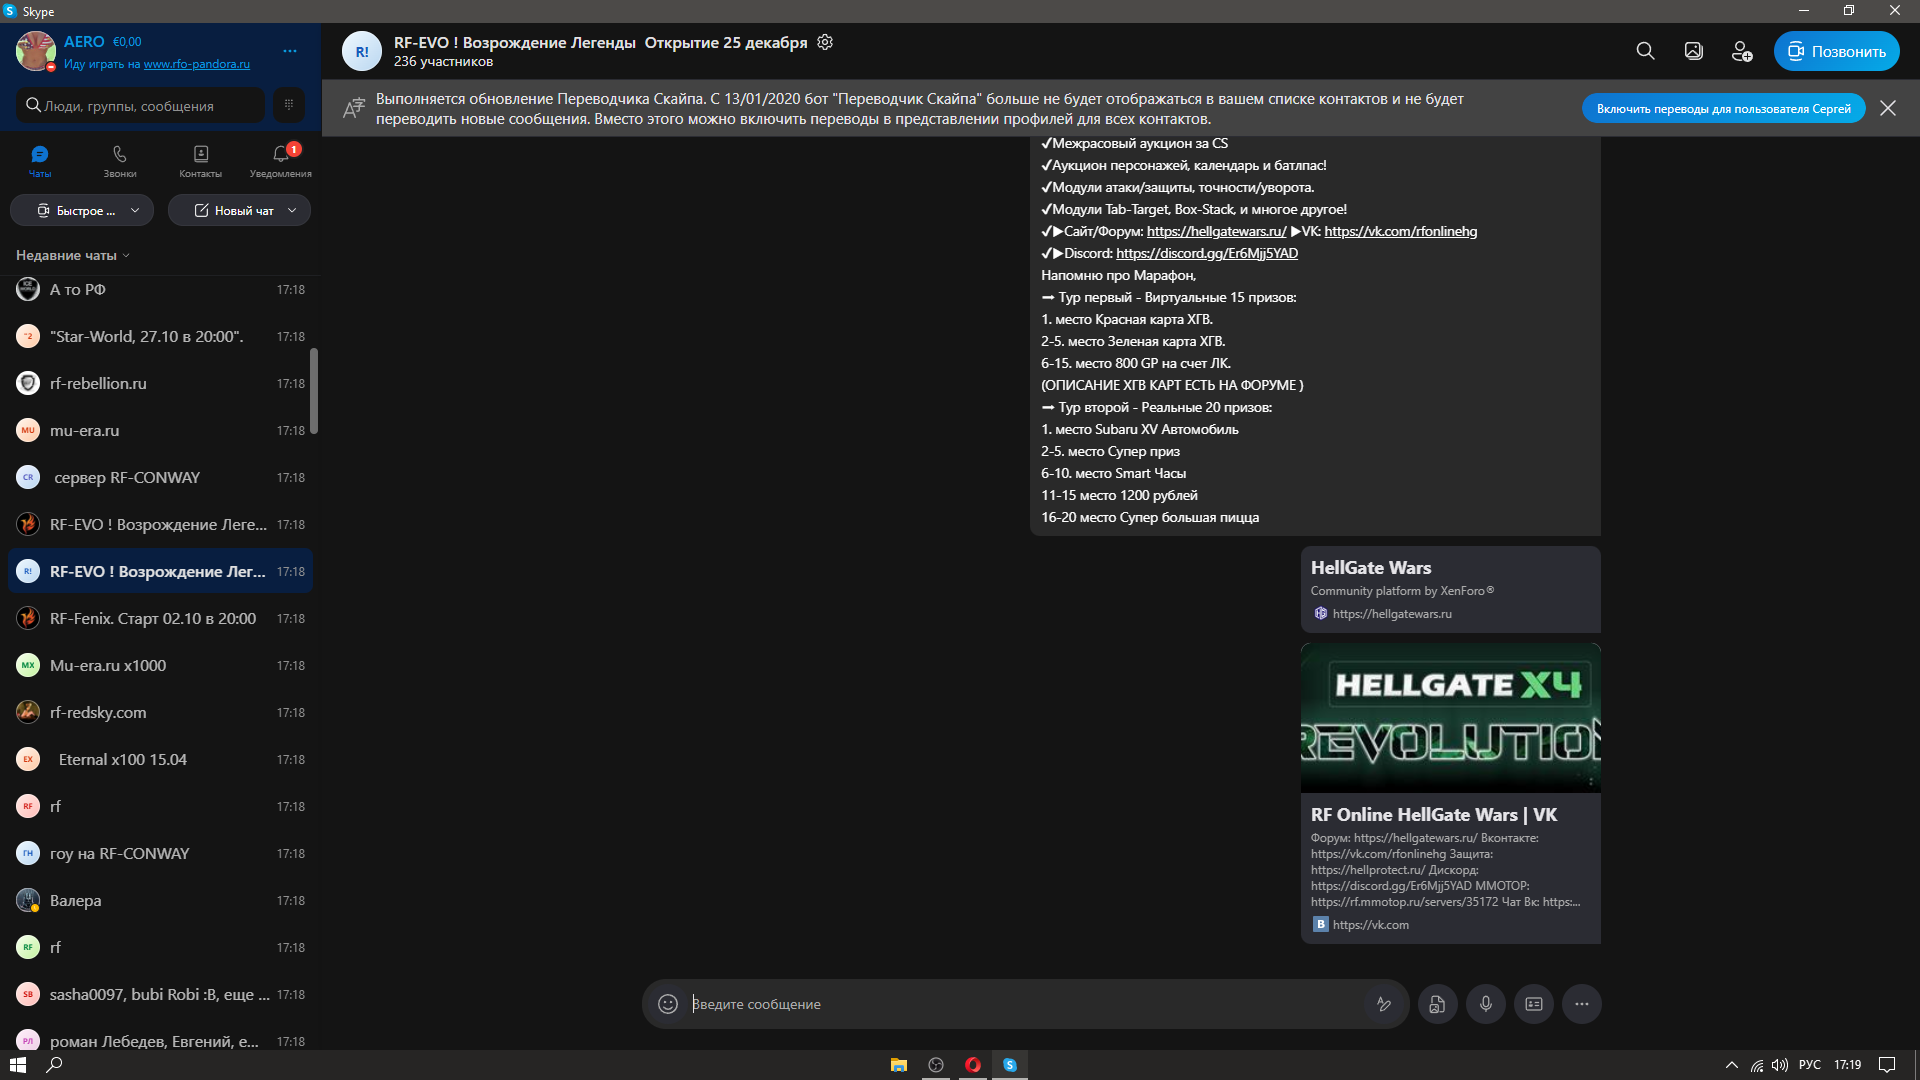Image resolution: width=1920 pixels, height=1080 pixels.
Task: Open the discord.gg invite link
Action: [1207, 253]
